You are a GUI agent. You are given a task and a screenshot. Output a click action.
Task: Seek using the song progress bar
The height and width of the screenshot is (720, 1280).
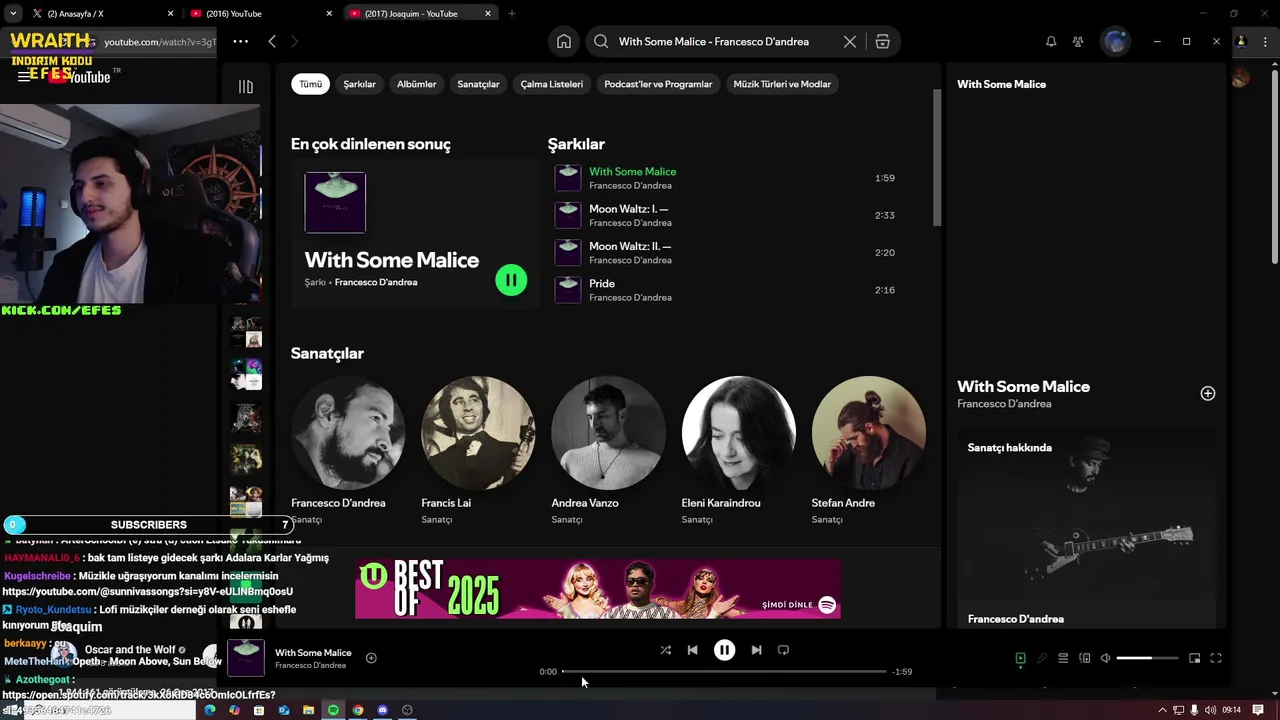pos(724,671)
